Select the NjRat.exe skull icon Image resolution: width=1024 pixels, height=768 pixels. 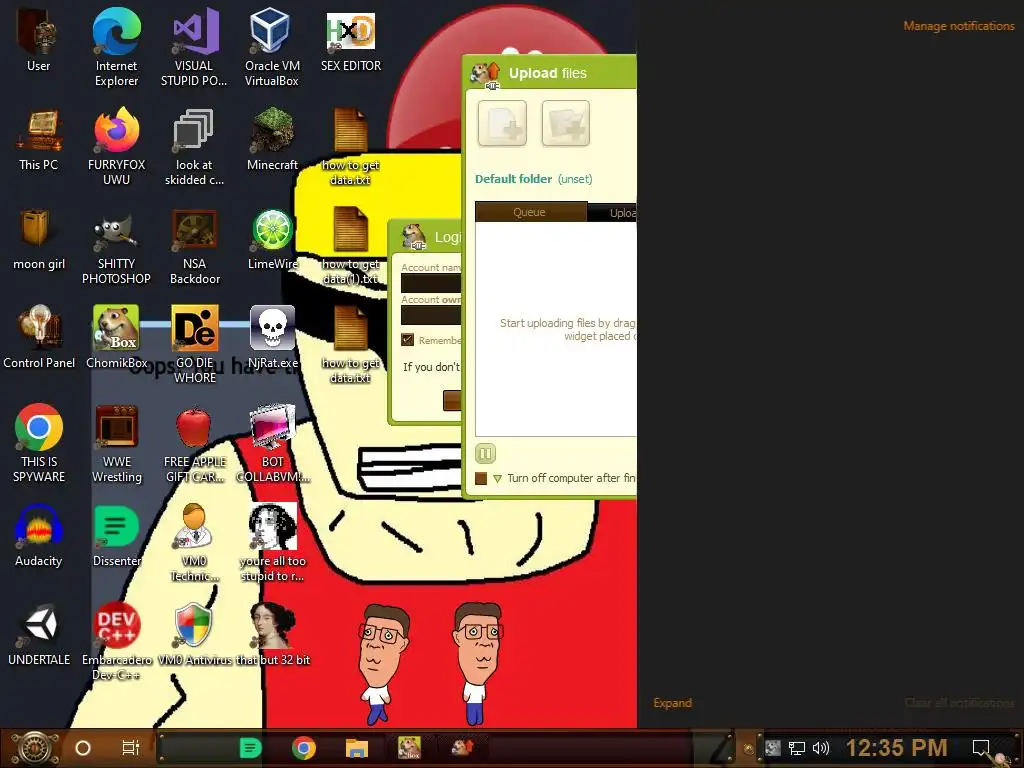tap(272, 338)
